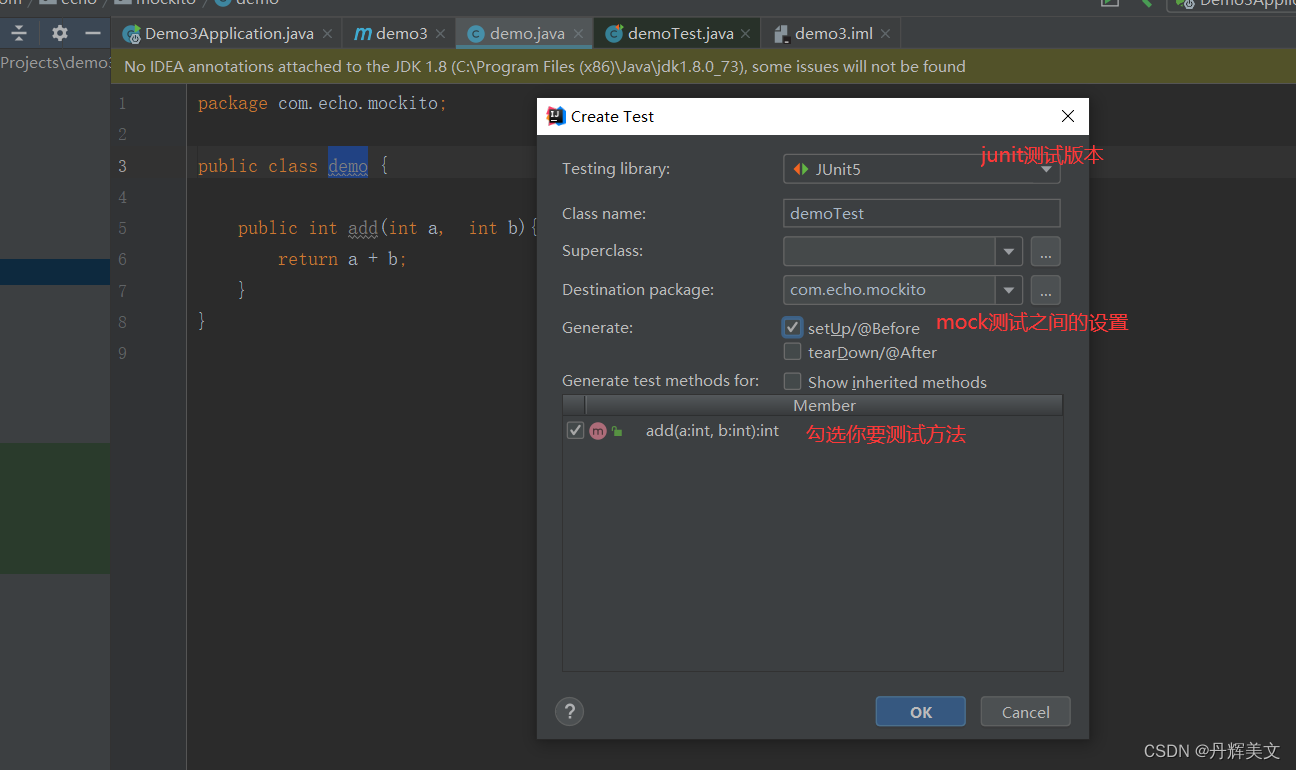Select the add(a:int, b:int):int row

click(812, 431)
